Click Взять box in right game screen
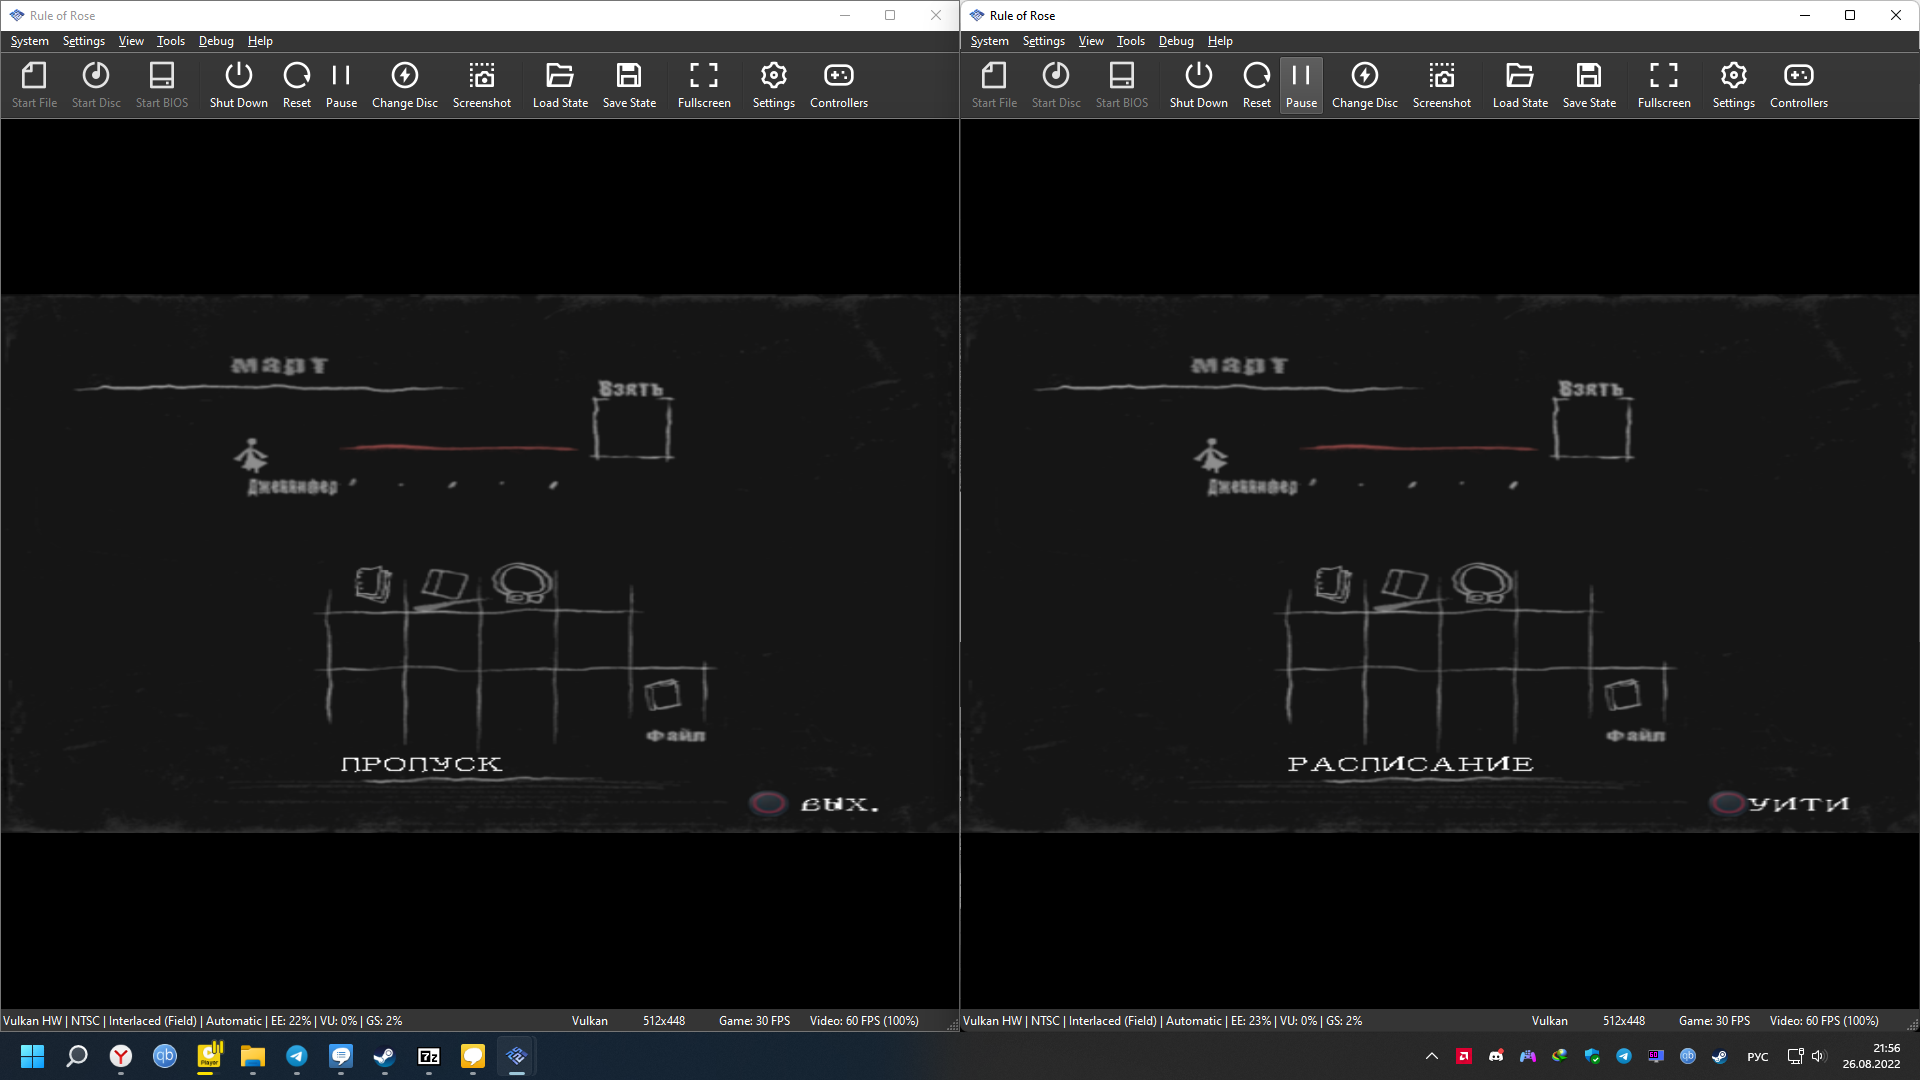 (1592, 428)
